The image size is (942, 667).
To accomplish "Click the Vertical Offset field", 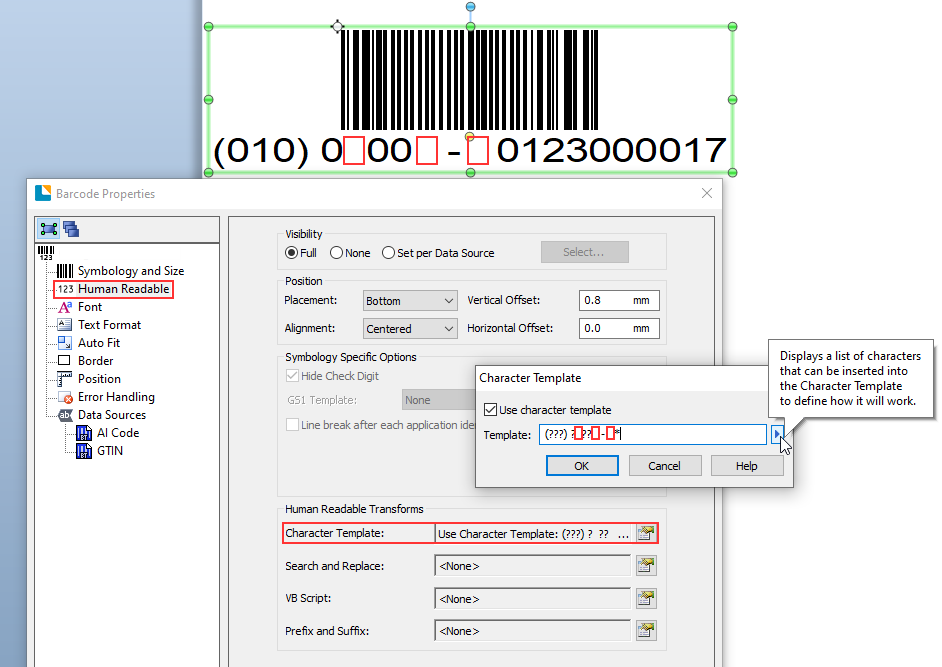I will (x=619, y=300).
